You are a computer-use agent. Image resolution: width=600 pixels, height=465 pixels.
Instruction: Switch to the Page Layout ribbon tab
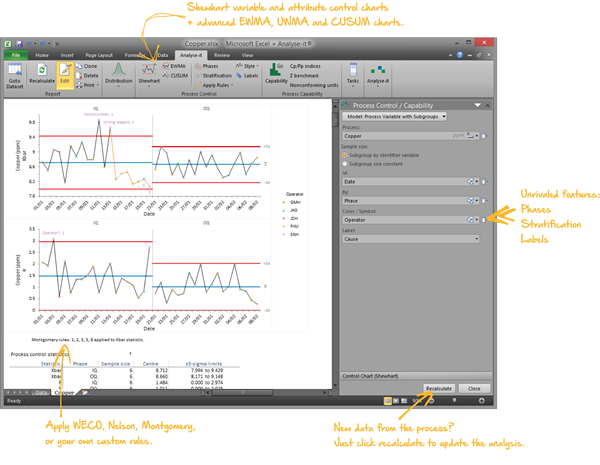click(99, 55)
